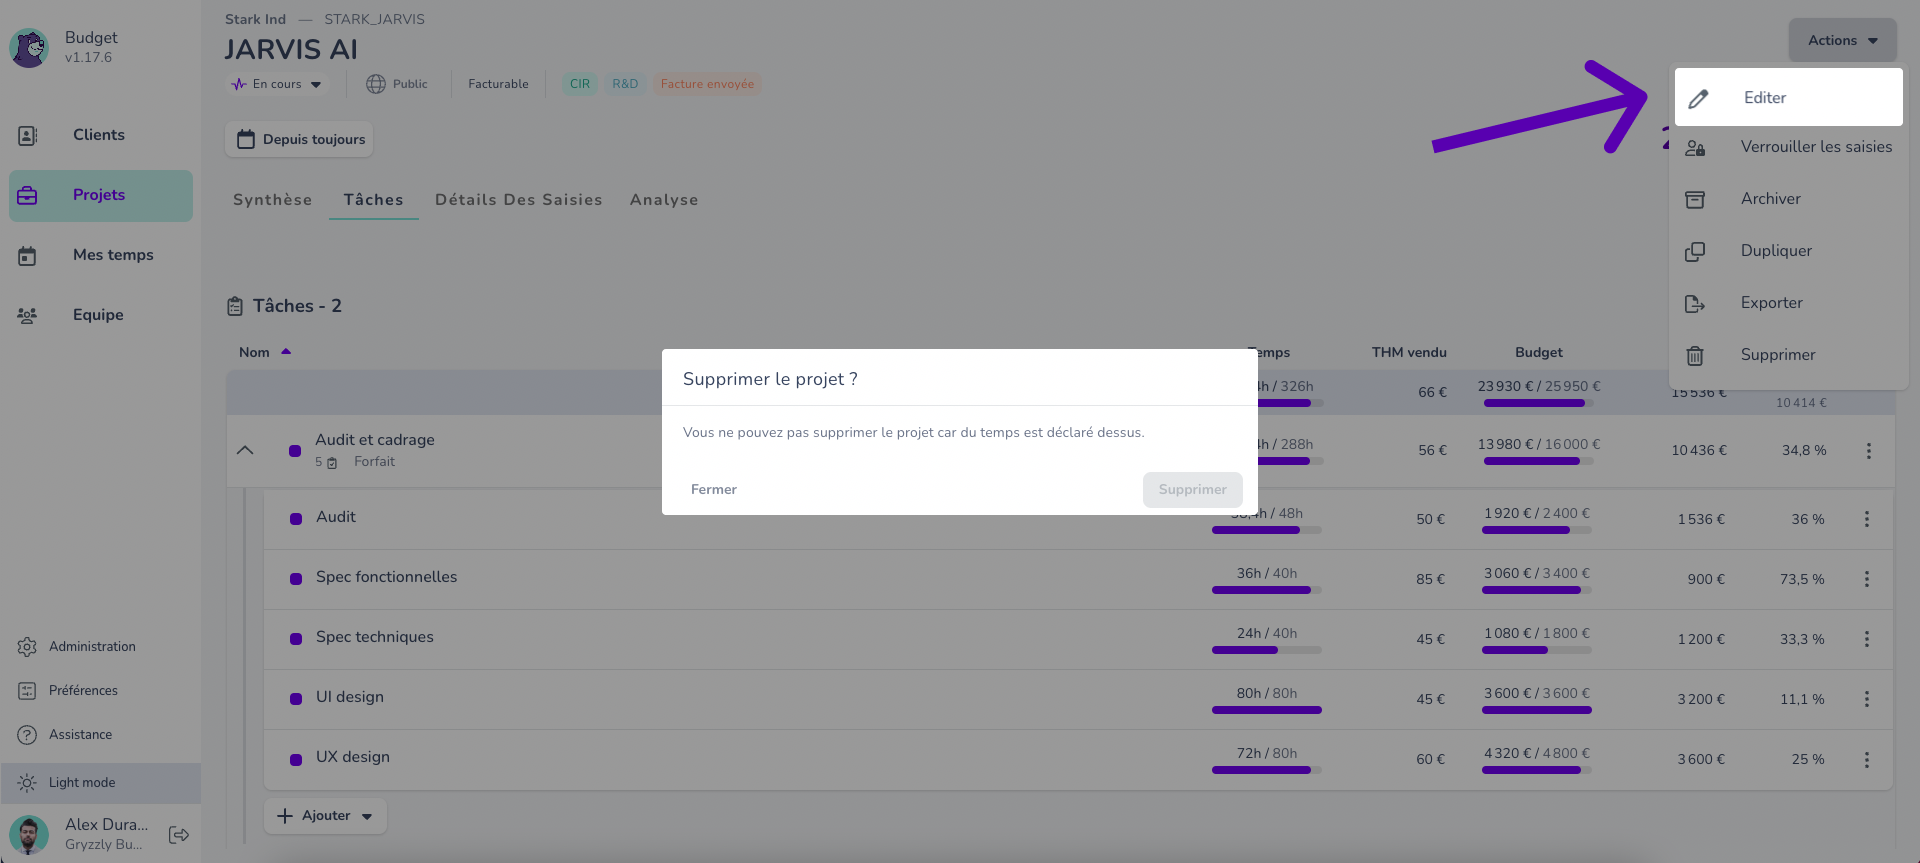
Task: Click the Stark Ind breadcrumb
Action: click(255, 19)
